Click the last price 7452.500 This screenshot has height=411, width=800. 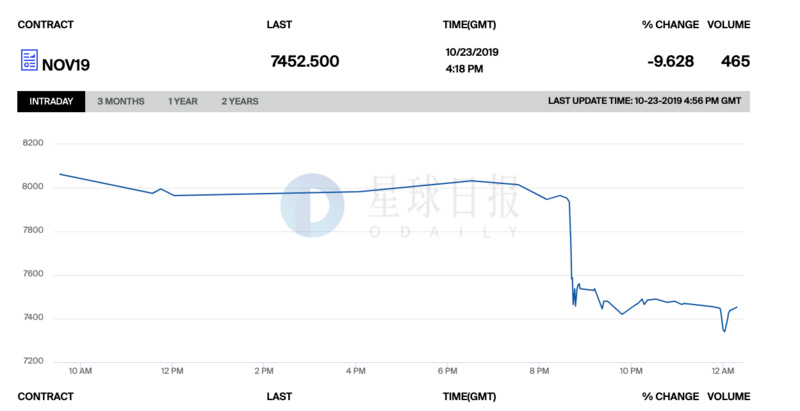(305, 61)
